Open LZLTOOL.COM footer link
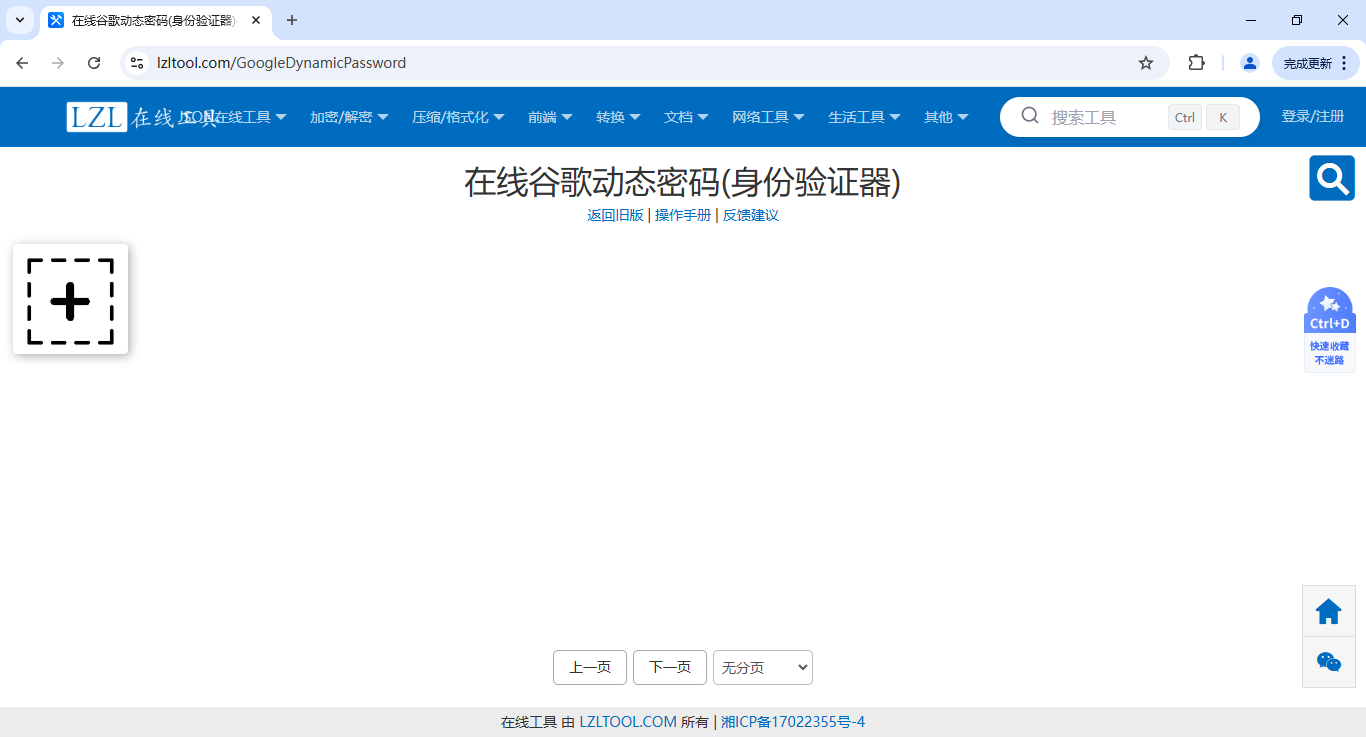Image resolution: width=1366 pixels, height=738 pixels. 628,722
